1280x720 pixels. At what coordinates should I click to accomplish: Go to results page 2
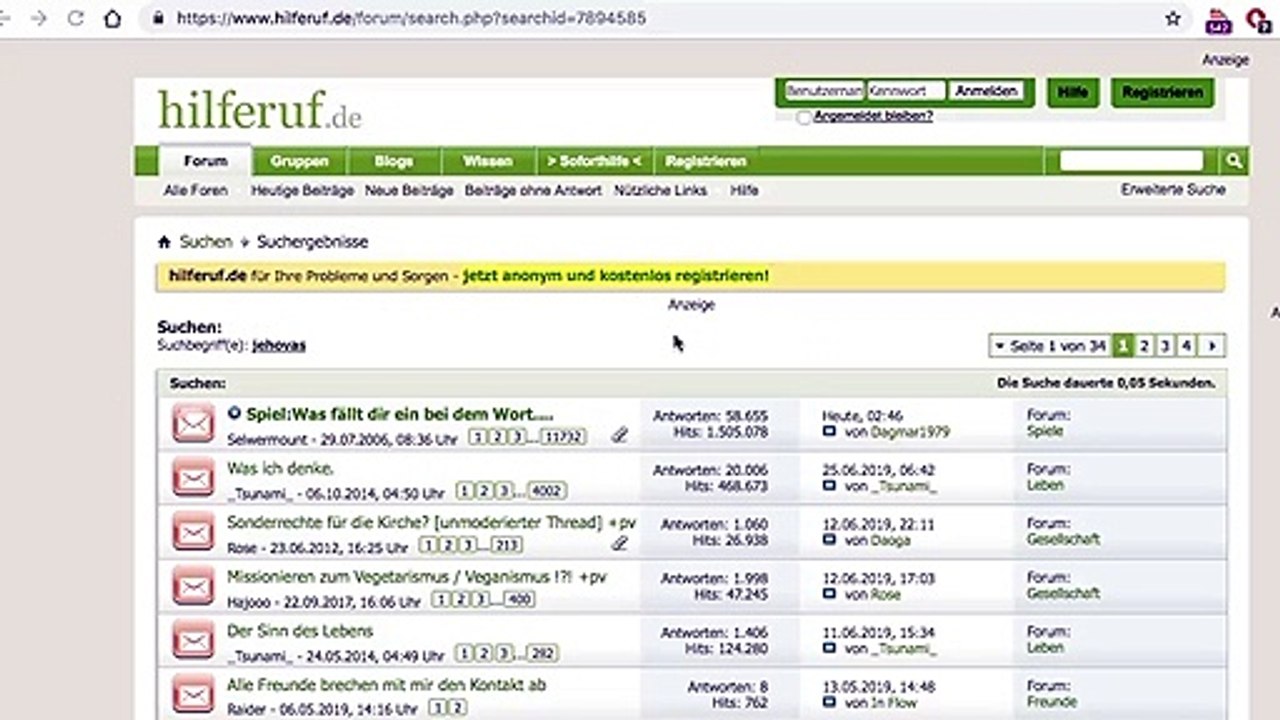point(1144,346)
